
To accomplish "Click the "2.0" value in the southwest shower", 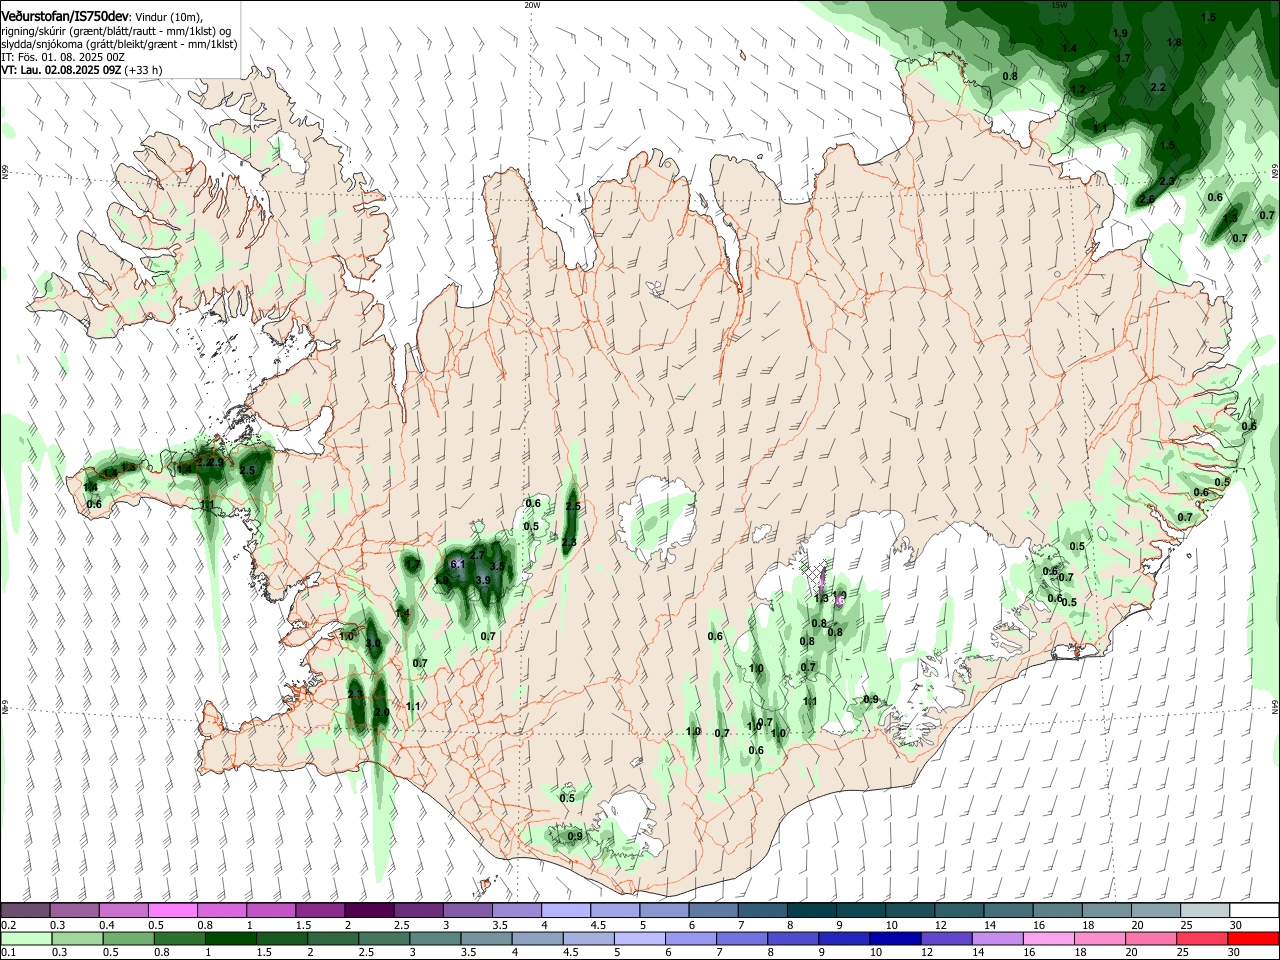I will pyautogui.click(x=381, y=713).
